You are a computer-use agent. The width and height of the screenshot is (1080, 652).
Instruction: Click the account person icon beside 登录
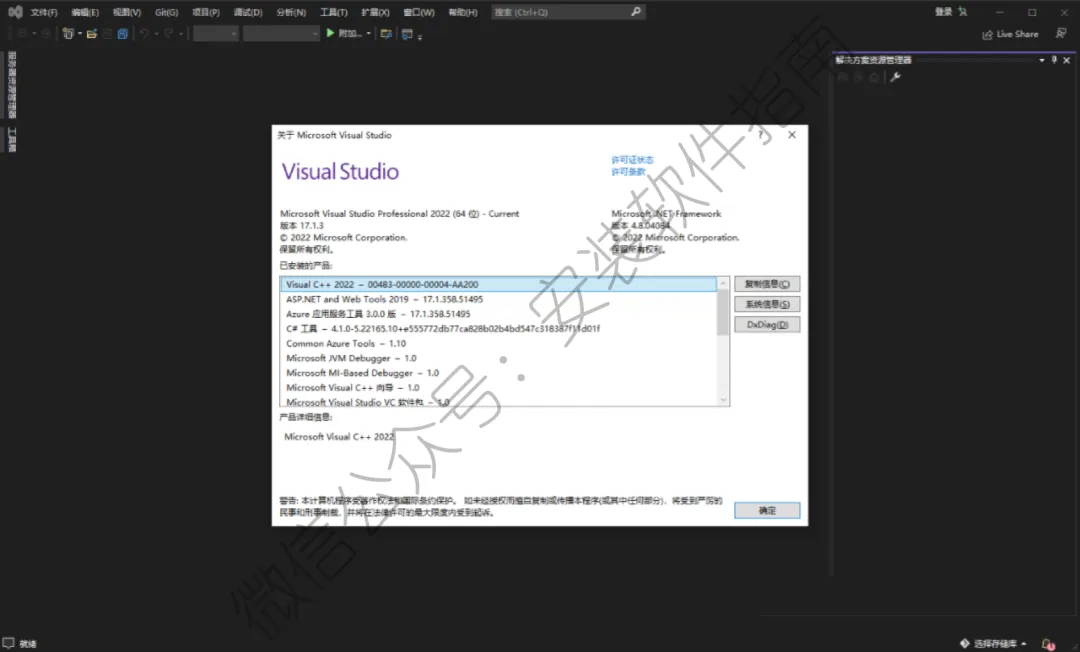point(963,12)
